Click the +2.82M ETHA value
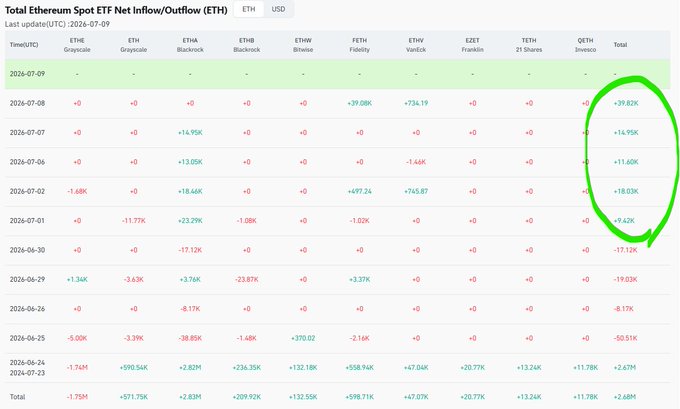 tap(190, 368)
